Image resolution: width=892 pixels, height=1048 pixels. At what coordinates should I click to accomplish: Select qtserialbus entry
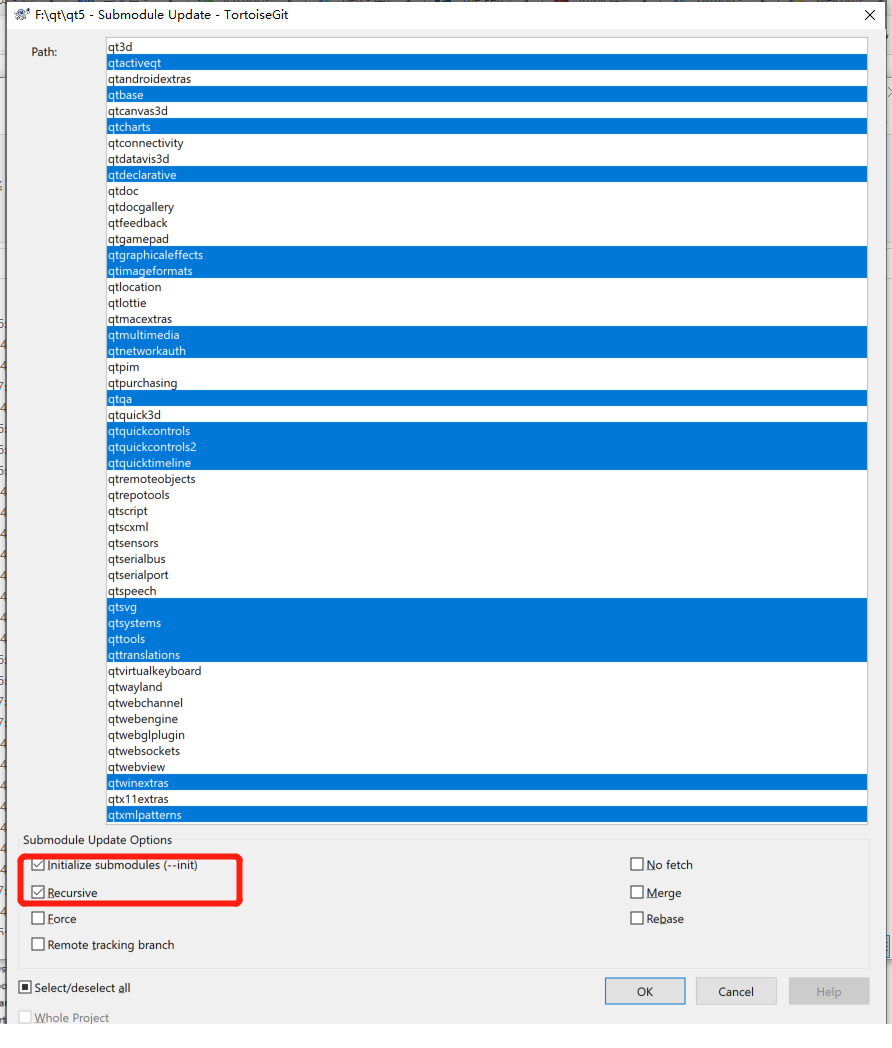pyautogui.click(x=486, y=559)
